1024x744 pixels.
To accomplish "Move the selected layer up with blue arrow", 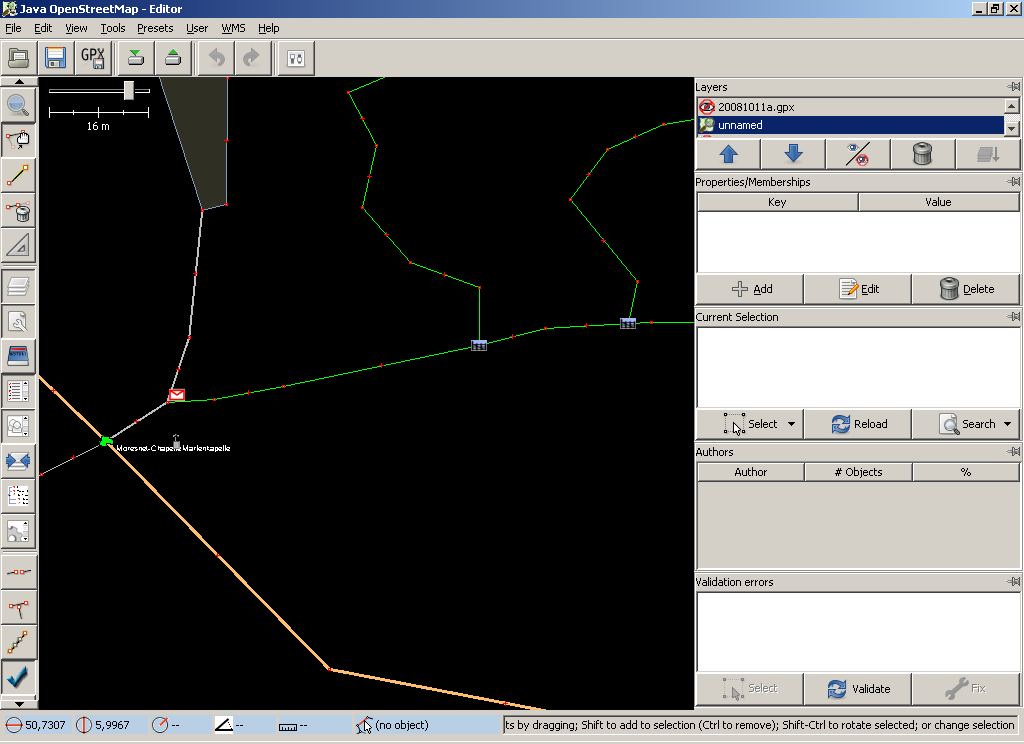I will [729, 154].
